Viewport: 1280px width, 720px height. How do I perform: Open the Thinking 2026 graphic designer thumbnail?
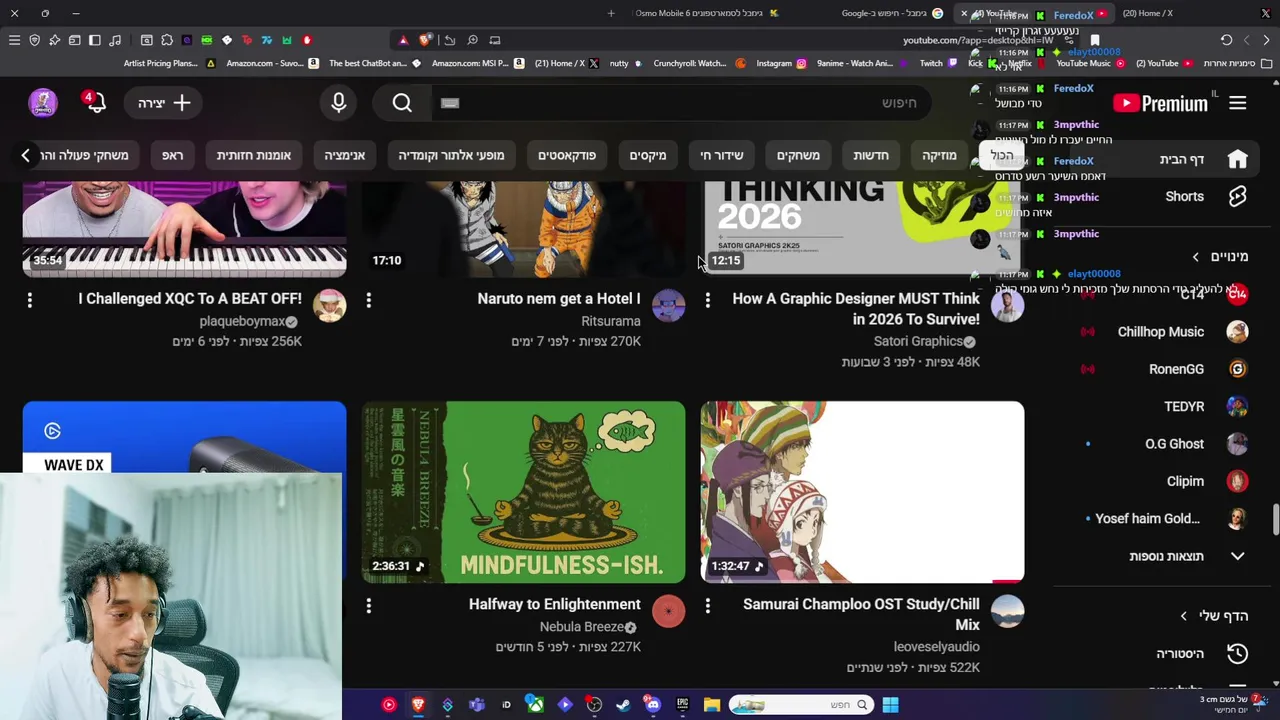tap(862, 228)
